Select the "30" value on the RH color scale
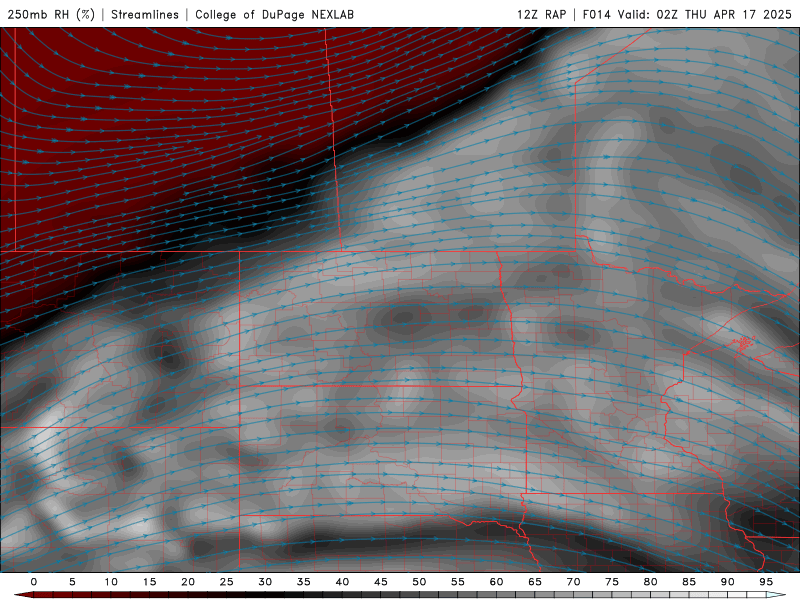 265,582
